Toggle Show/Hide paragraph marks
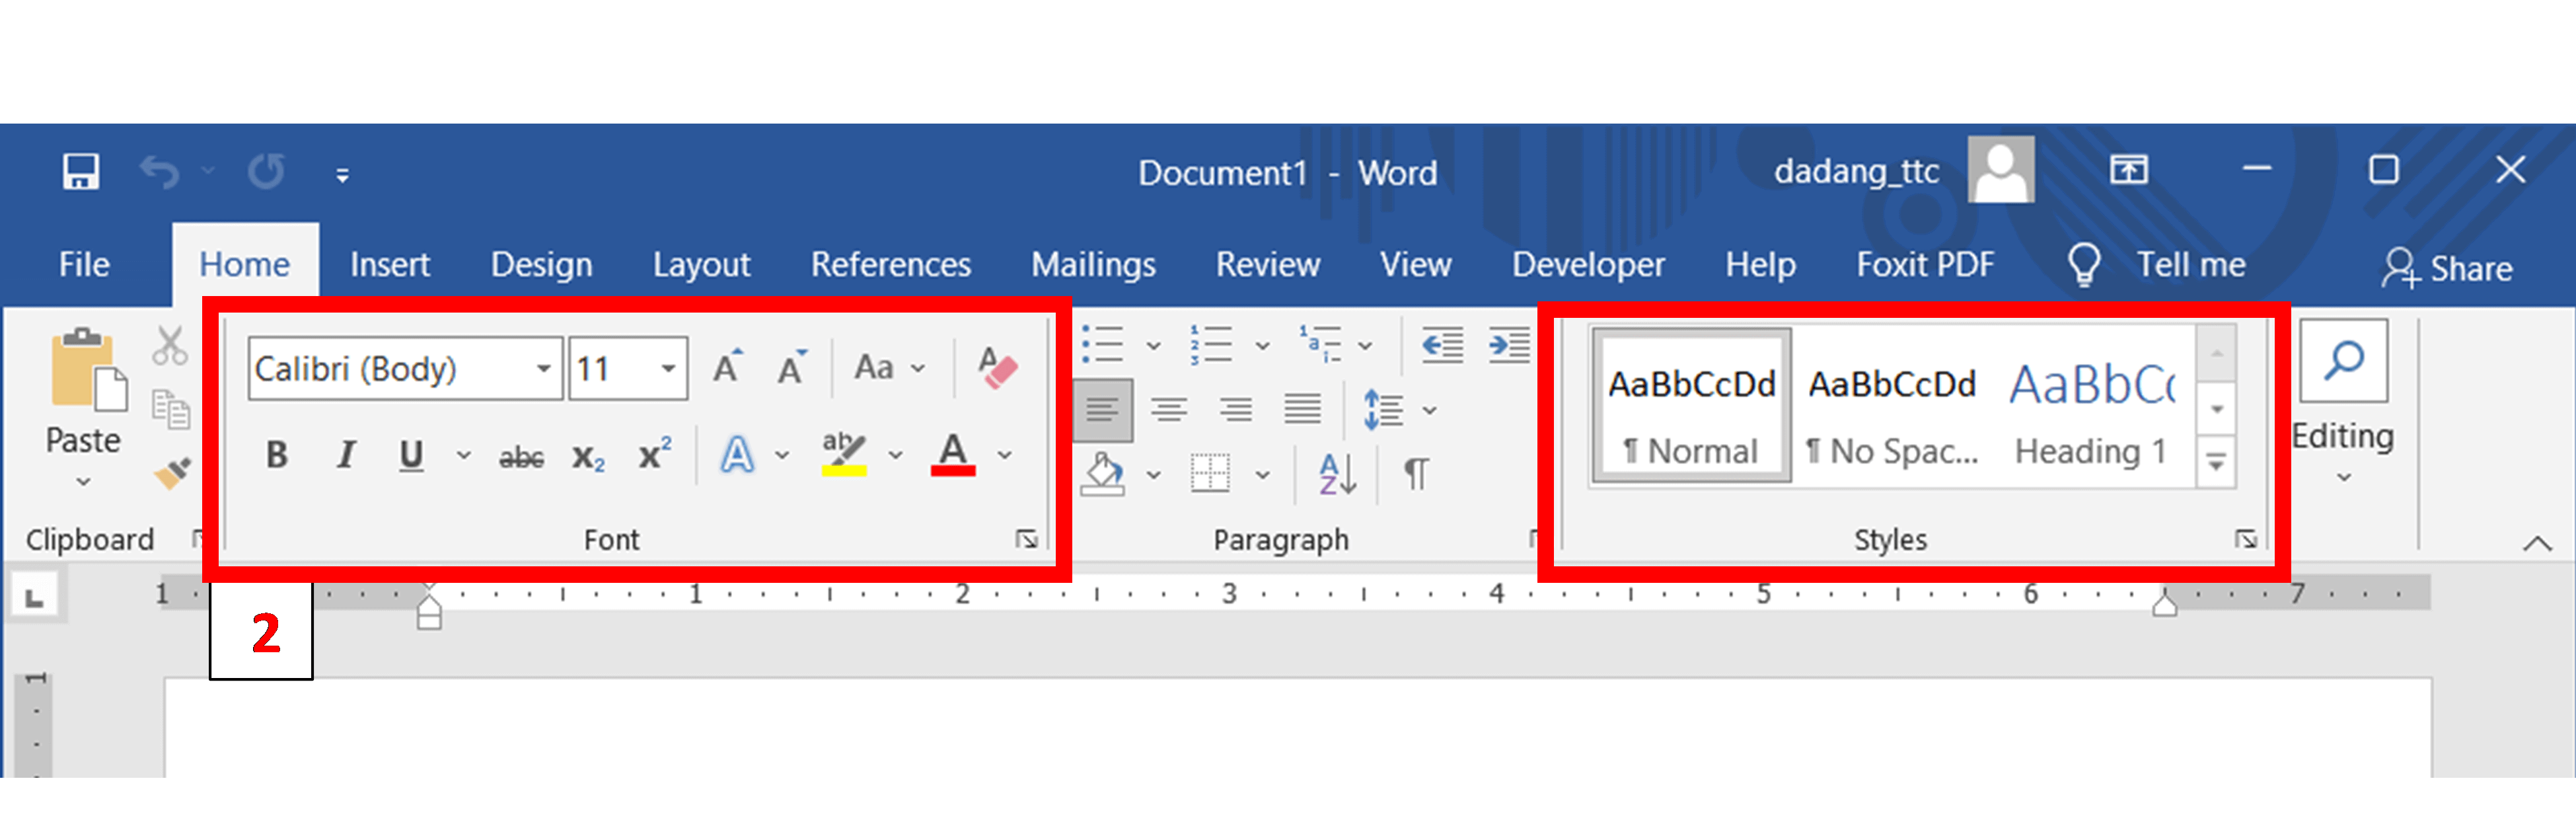This screenshot has width=2576, height=830. coord(1416,473)
